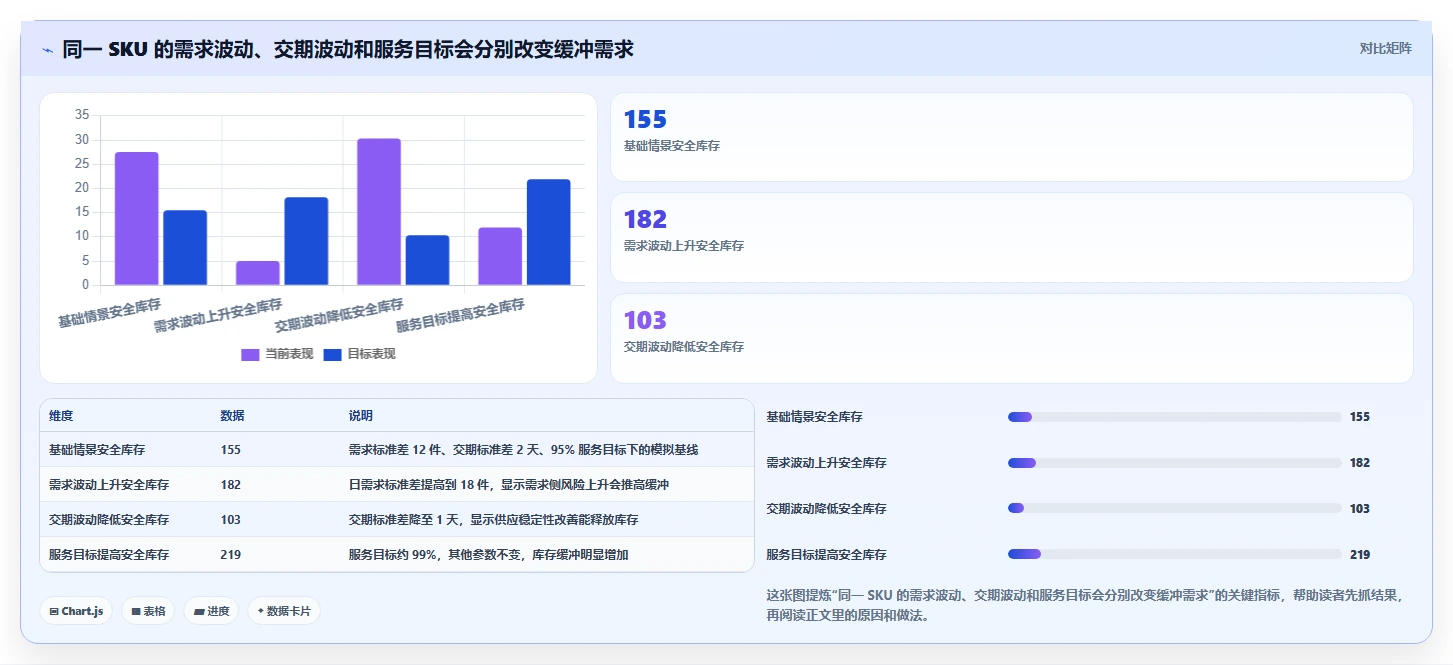Viewport: 1453px width, 665px height.
Task: Click the 服务目标提高安全库存 progress label
Action: tap(826, 555)
